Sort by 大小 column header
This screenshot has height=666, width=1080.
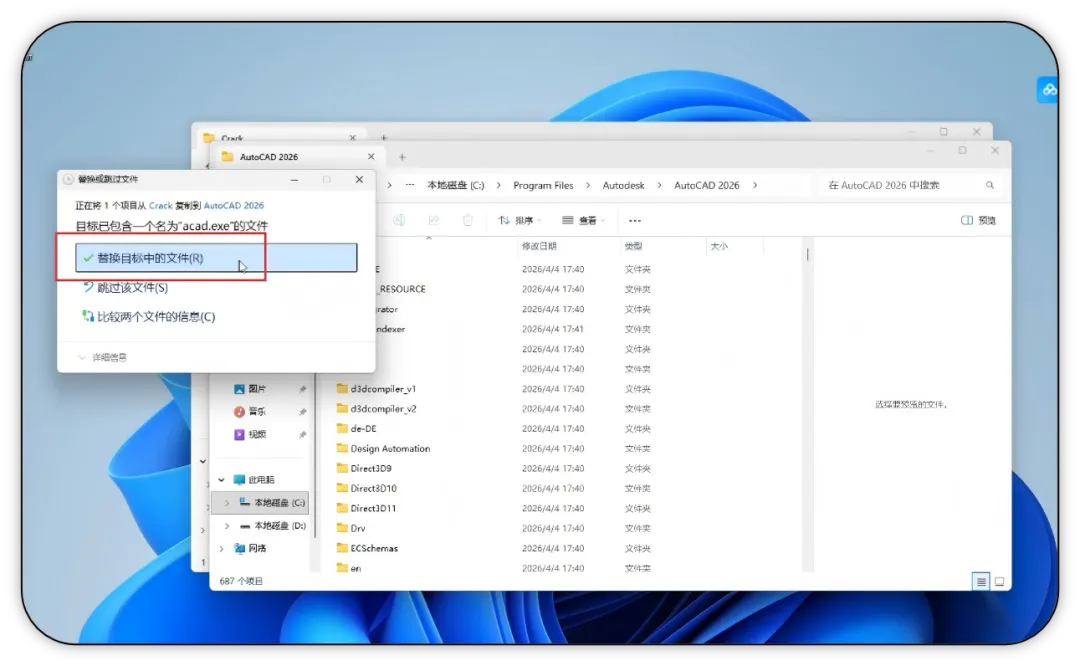coord(719,246)
